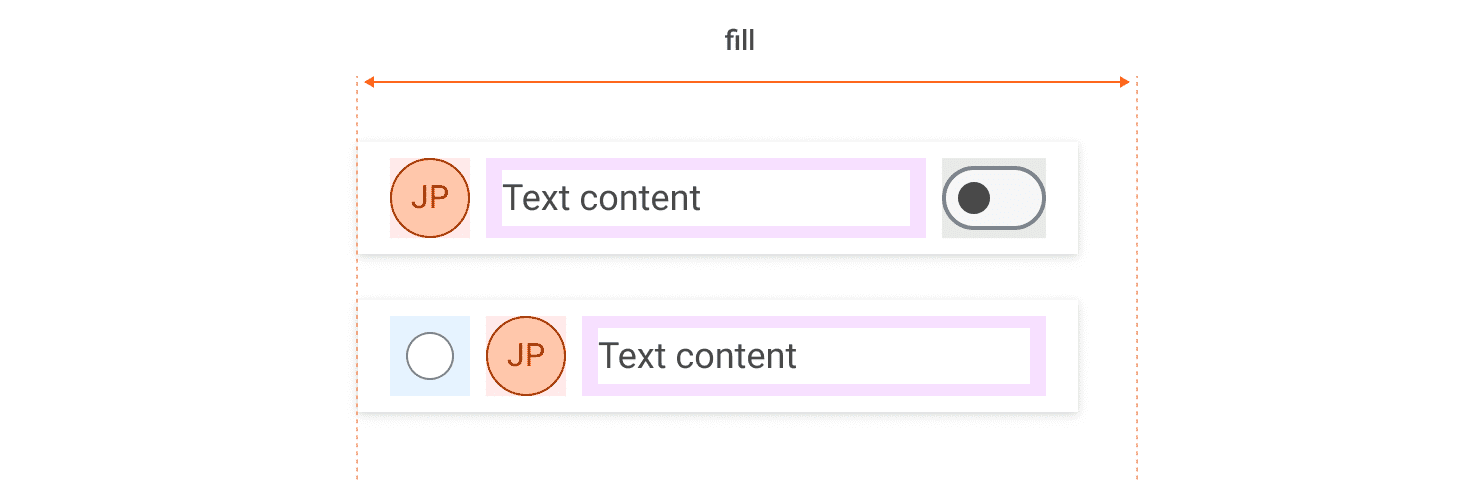Viewport: 1480px width, 480px height.
Task: Click "Text content" text in the top row
Action: 601,198
